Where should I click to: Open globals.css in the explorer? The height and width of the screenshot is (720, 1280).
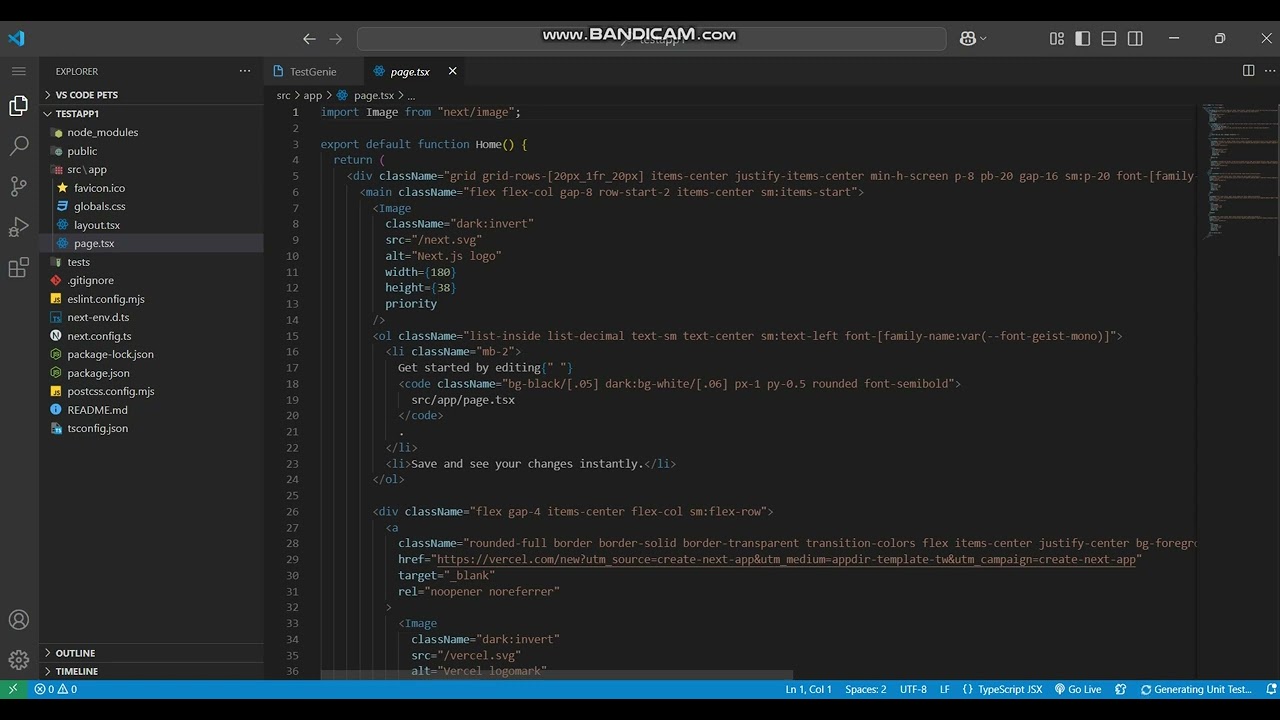(x=151, y=206)
